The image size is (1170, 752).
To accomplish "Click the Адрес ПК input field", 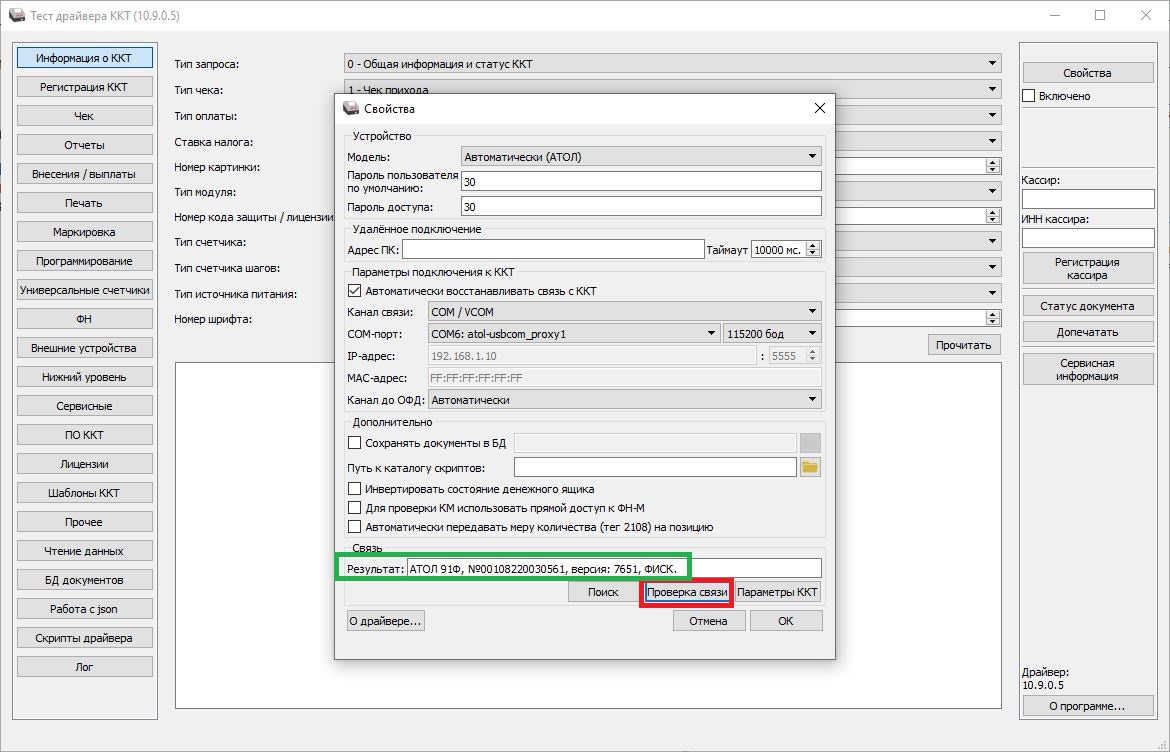I will (x=553, y=250).
